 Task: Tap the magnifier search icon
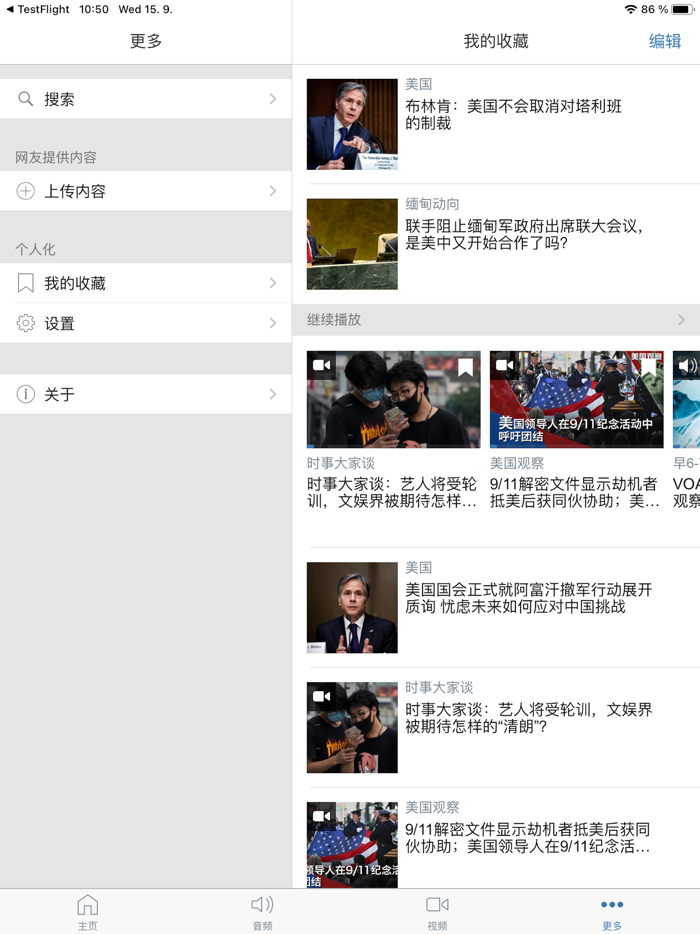click(x=25, y=99)
